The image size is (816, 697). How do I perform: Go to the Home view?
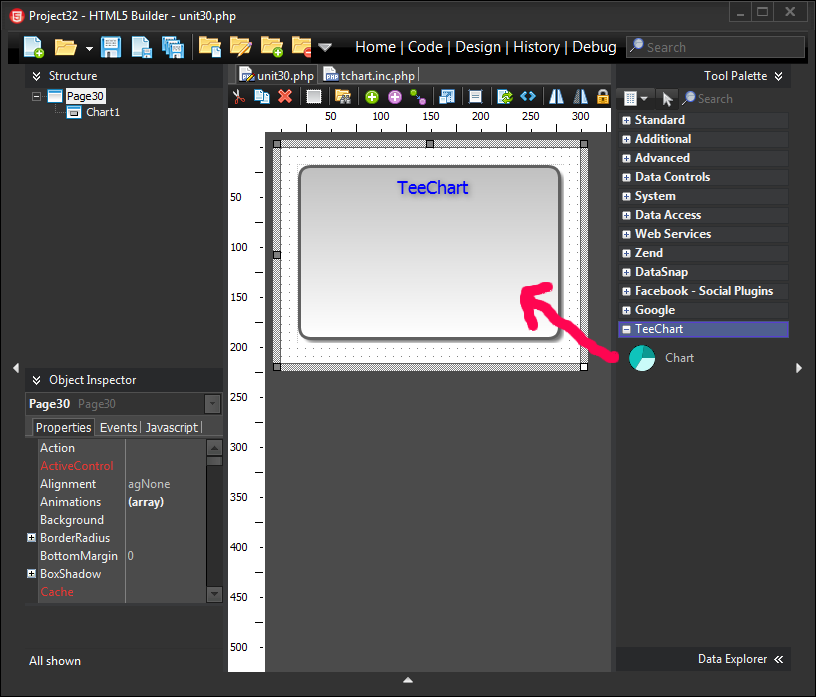375,47
